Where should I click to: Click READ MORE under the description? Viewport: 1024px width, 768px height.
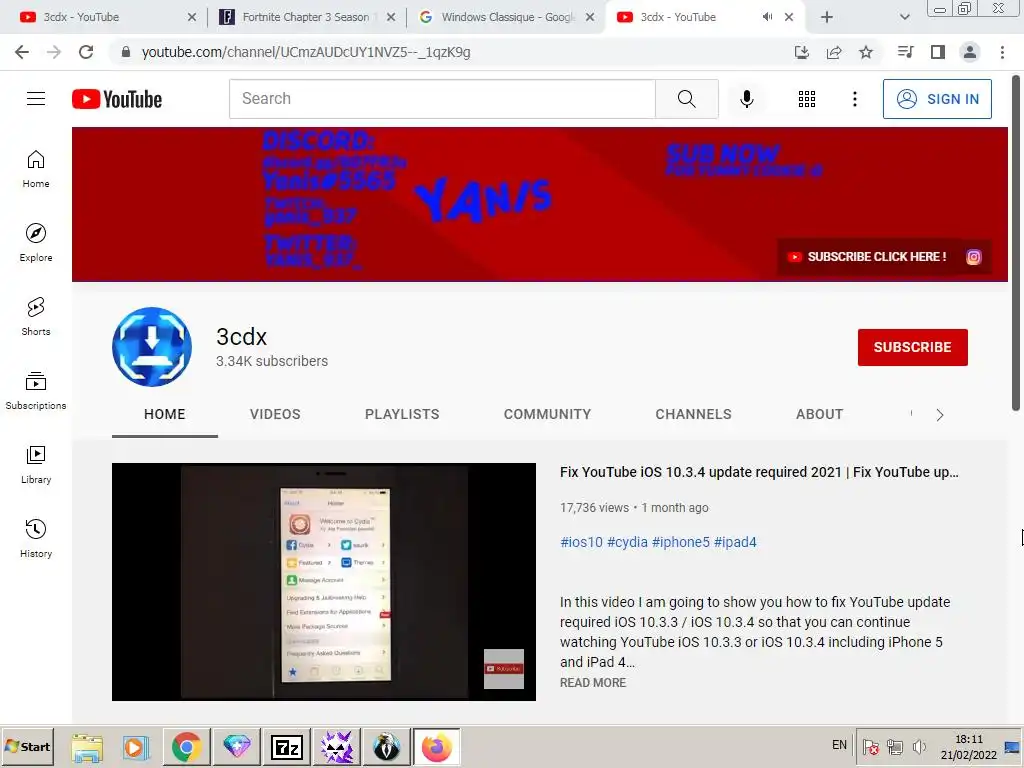[x=592, y=682]
